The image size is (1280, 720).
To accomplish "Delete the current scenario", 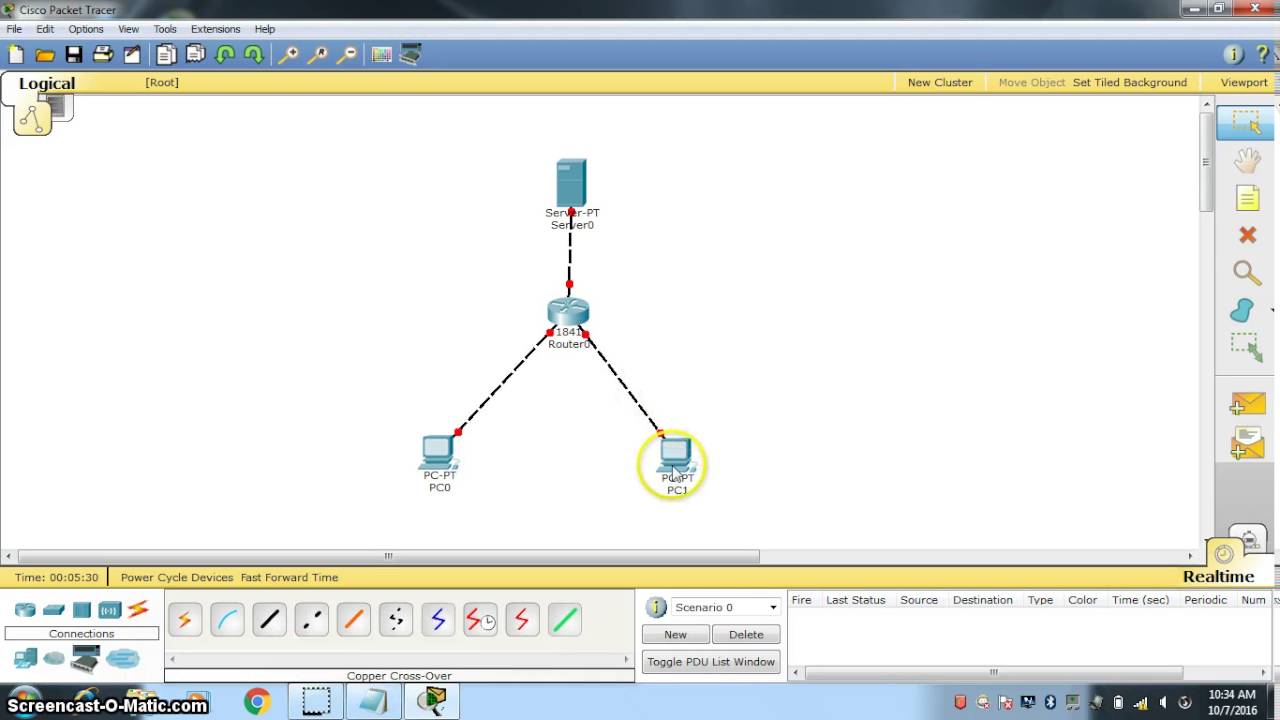I will click(x=746, y=634).
